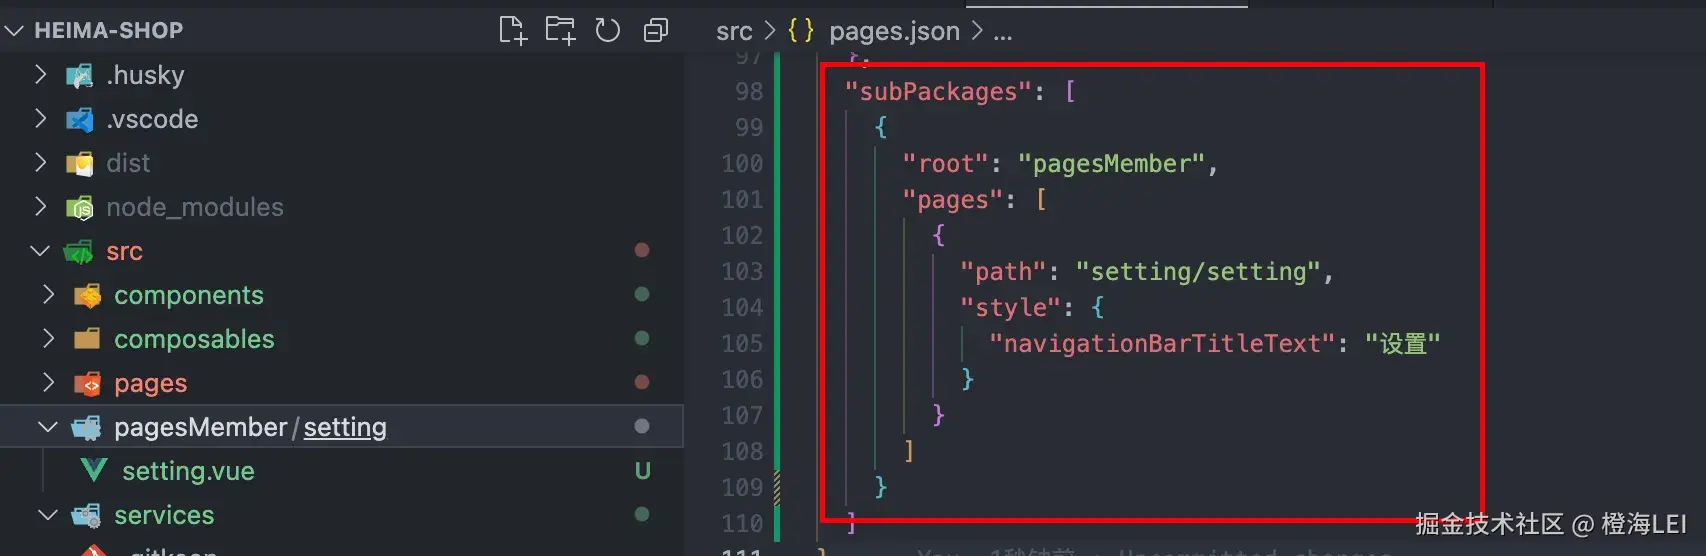1706x556 pixels.
Task: Expand the .vscode folder chevron
Action: (40, 119)
